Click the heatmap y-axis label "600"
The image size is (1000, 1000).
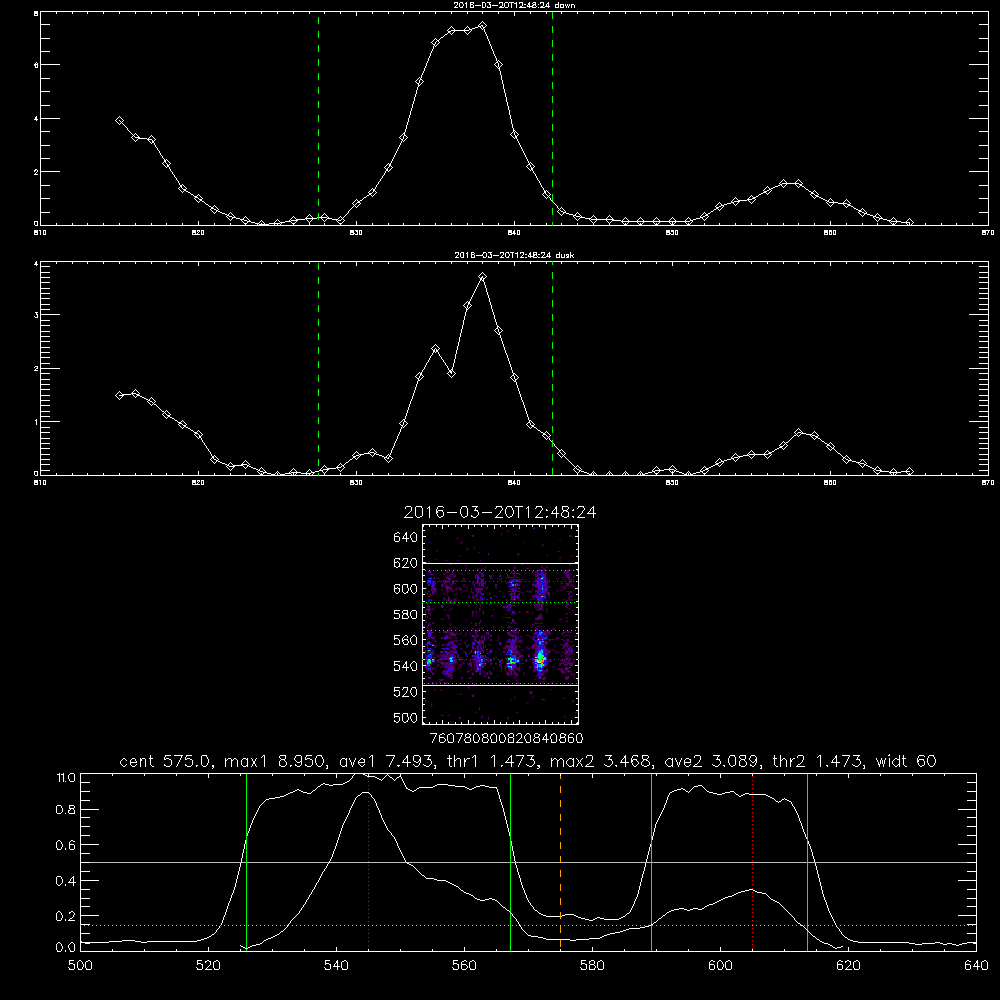coord(405,589)
